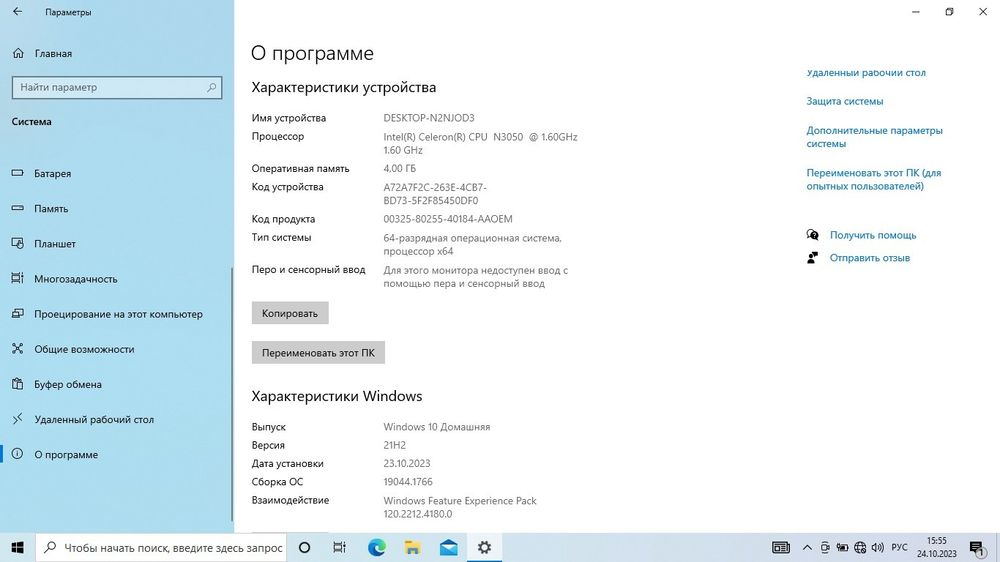Select the Батарея battery icon

(18, 173)
